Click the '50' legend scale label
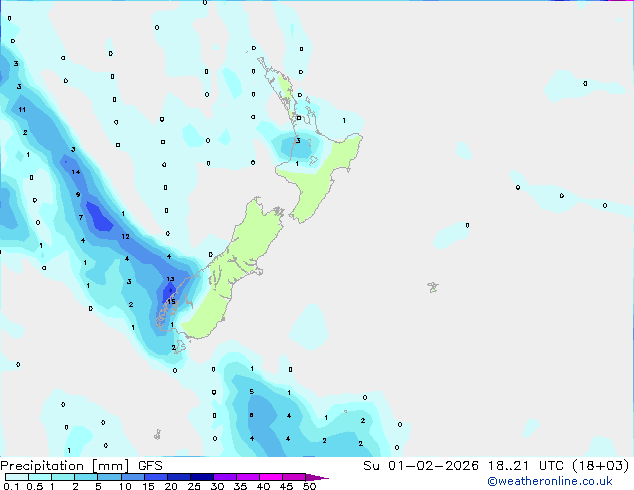Image resolution: width=634 pixels, height=490 pixels. 309,486
